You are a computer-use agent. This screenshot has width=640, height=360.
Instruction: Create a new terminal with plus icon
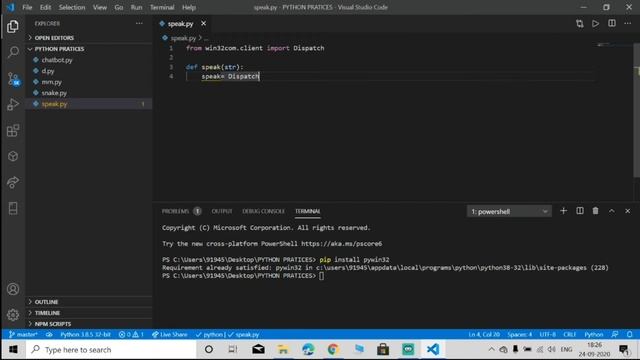(x=563, y=211)
